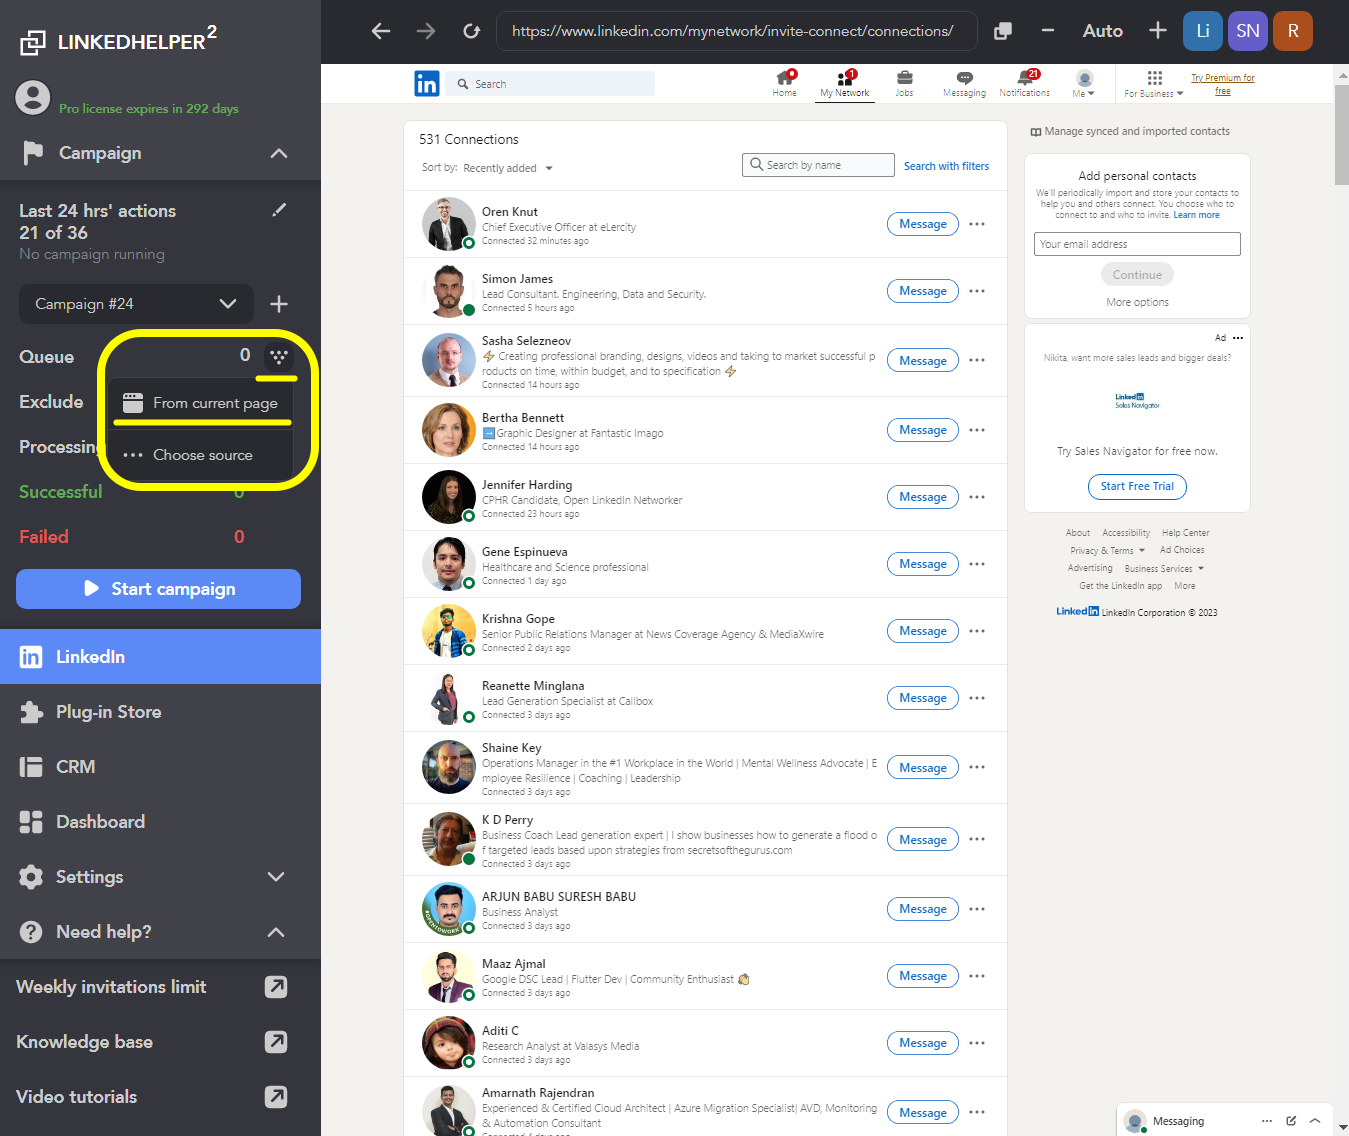Open Knowledge base external link icon
Image resolution: width=1349 pixels, height=1136 pixels.
pyautogui.click(x=276, y=1042)
